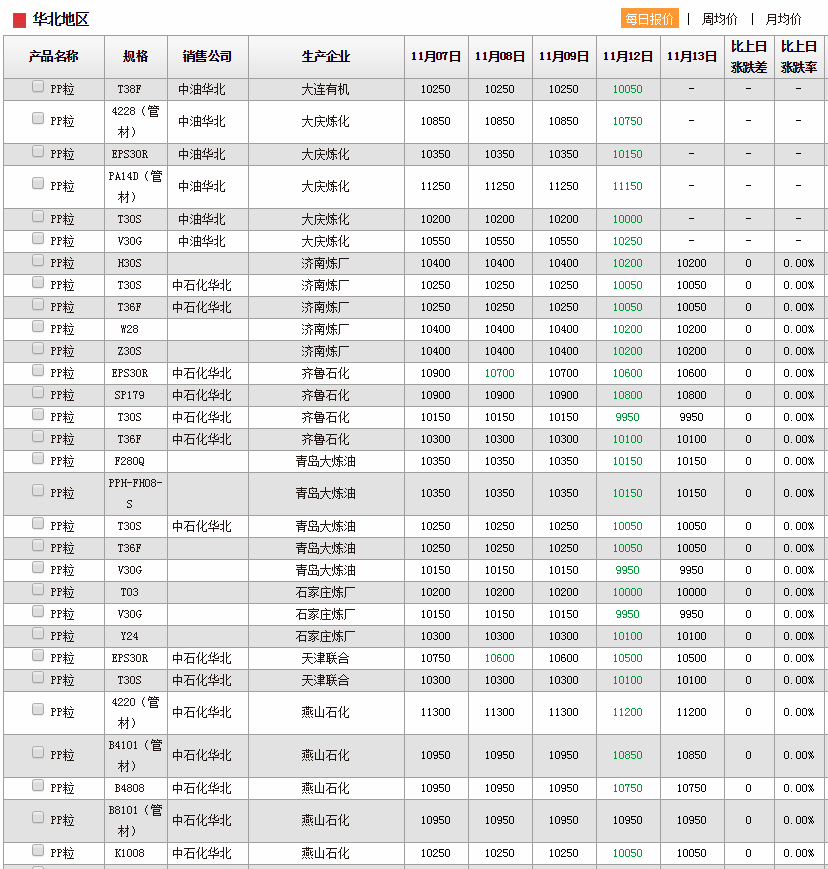Tick the PPH-FH08-S row checkbox

[38, 490]
